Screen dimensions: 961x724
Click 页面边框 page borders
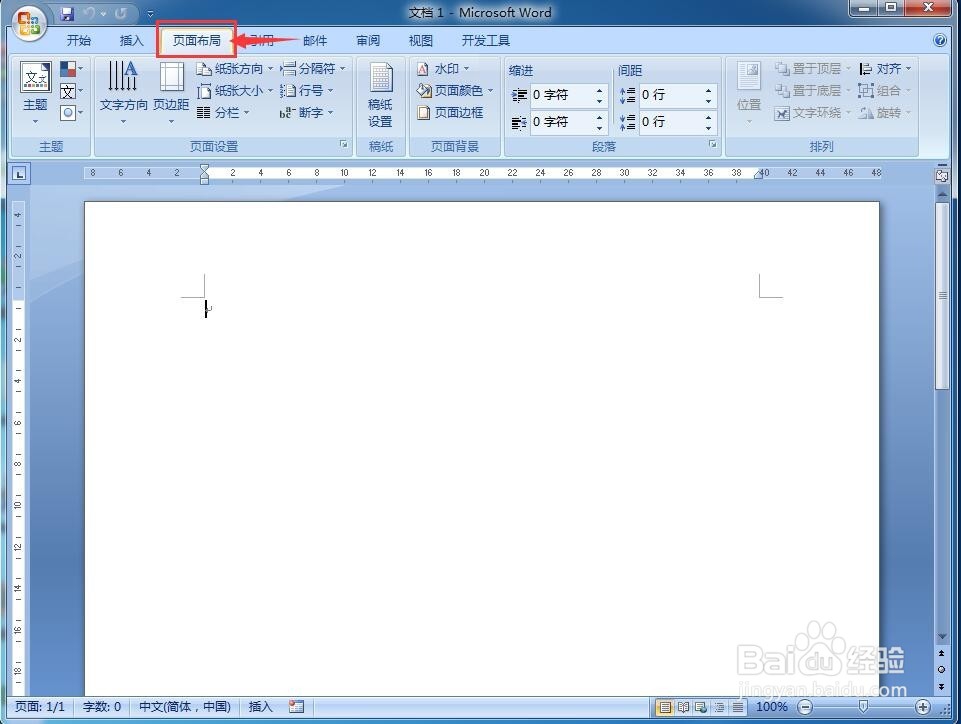pos(450,113)
